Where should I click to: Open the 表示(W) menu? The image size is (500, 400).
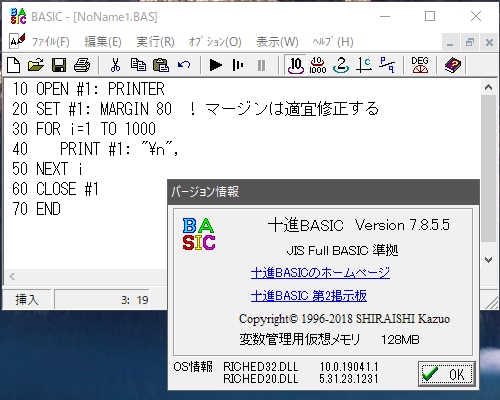277,42
